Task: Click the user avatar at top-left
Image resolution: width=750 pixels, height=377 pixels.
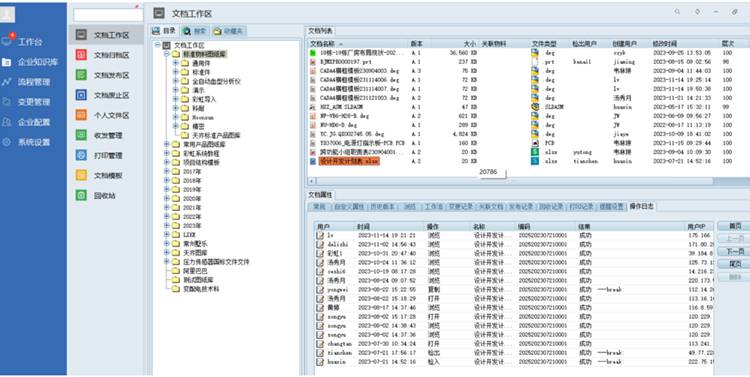Action: [x=7, y=14]
